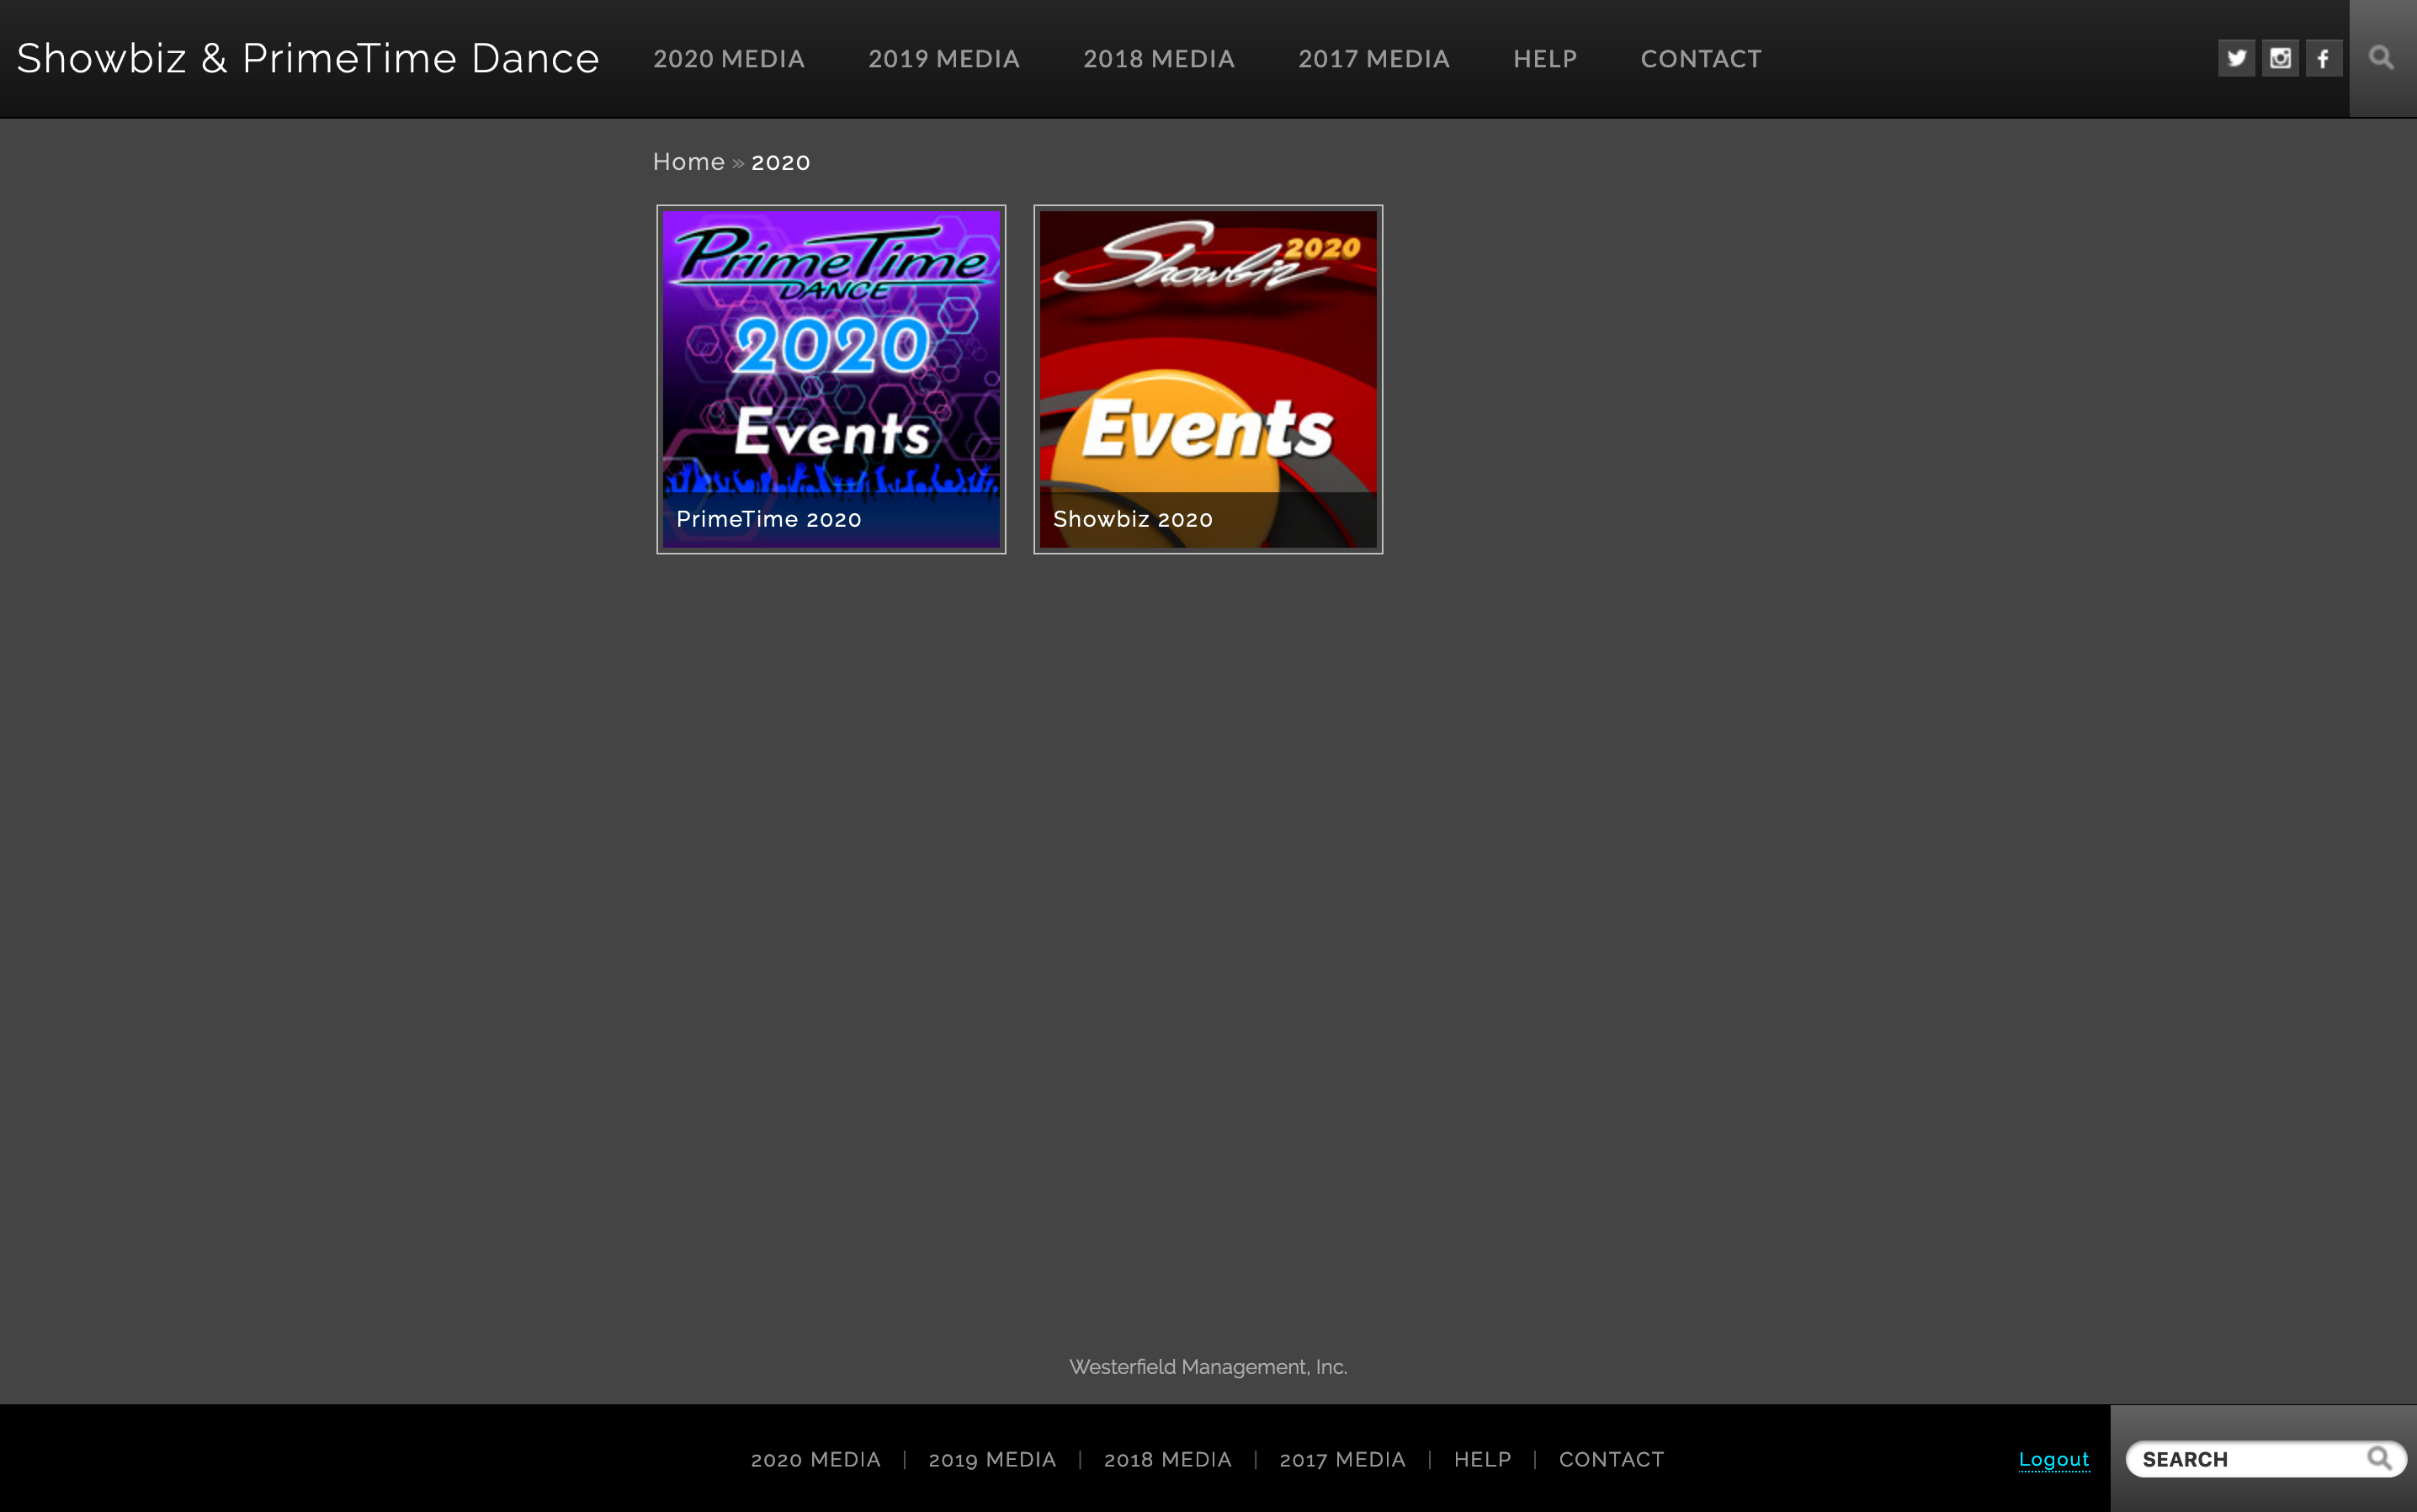Go to Home in the breadcrumb
Viewport: 2417px width, 1512px height.
coord(688,162)
